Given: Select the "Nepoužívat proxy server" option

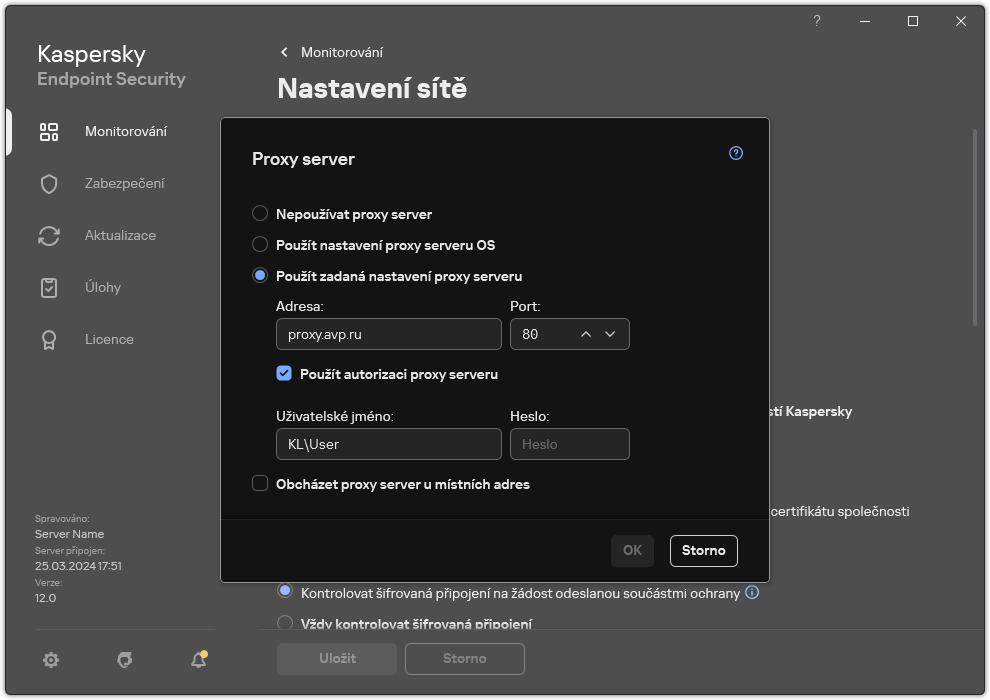Looking at the screenshot, I should [260, 213].
